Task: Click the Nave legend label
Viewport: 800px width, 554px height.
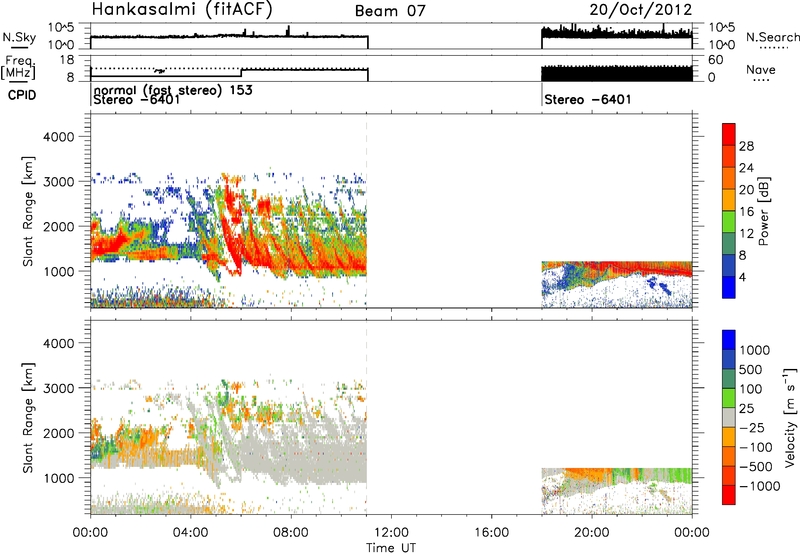Action: tap(761, 70)
